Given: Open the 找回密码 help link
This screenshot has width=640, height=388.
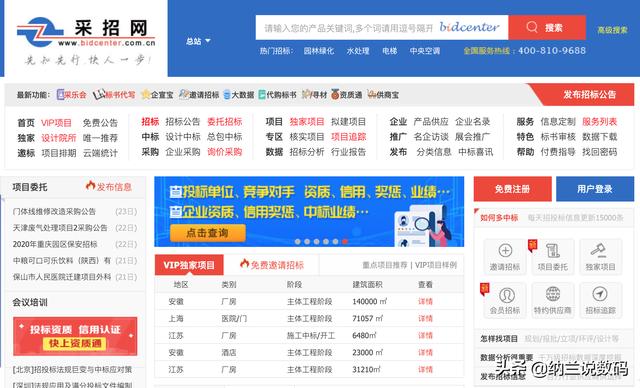Looking at the screenshot, I should click(599, 152).
